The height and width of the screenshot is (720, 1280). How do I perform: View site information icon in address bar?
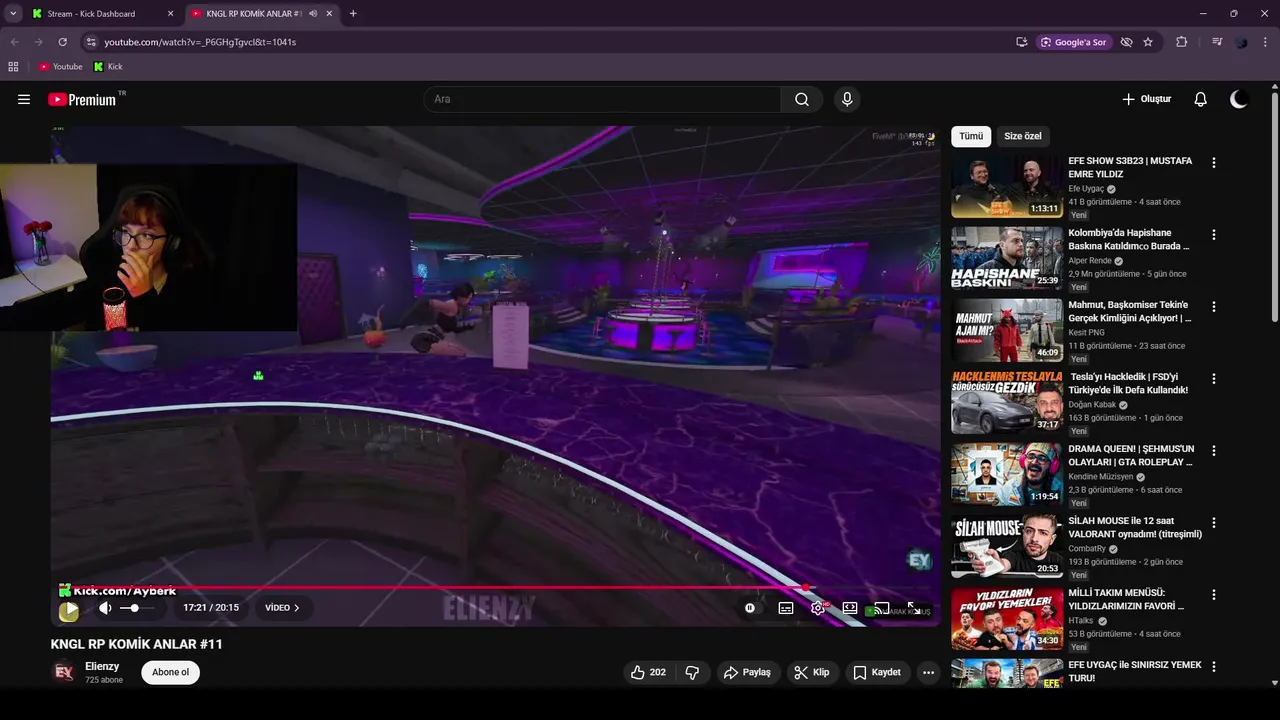pos(91,42)
